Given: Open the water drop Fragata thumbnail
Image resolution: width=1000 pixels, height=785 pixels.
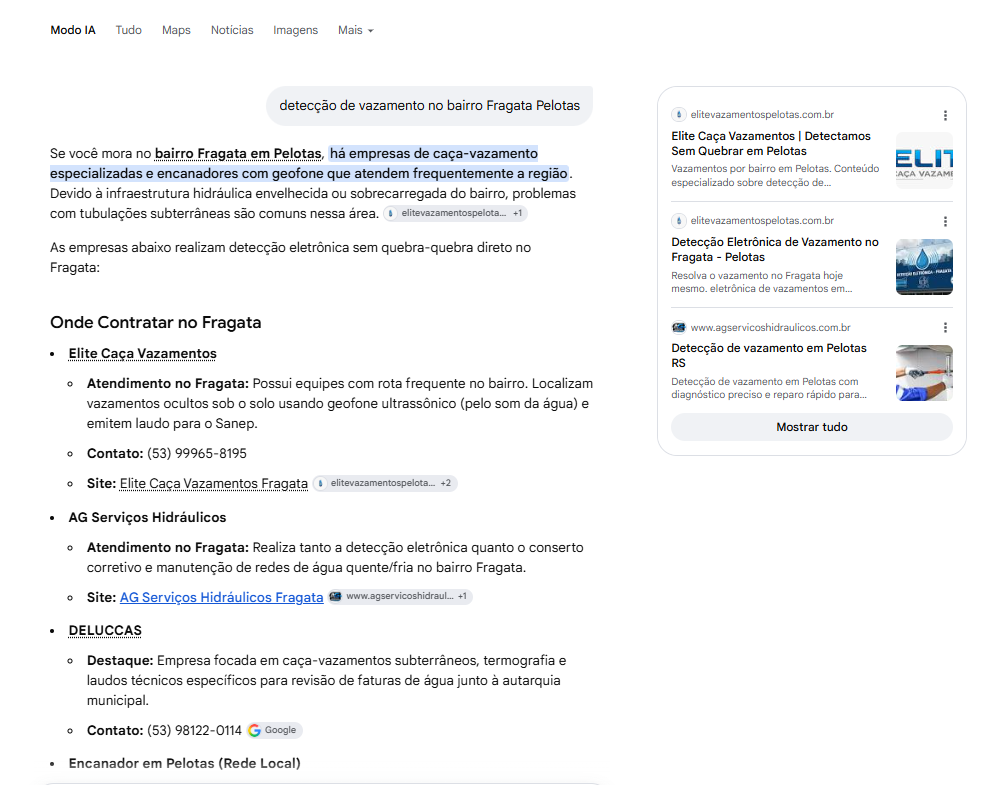Looking at the screenshot, I should 924,267.
